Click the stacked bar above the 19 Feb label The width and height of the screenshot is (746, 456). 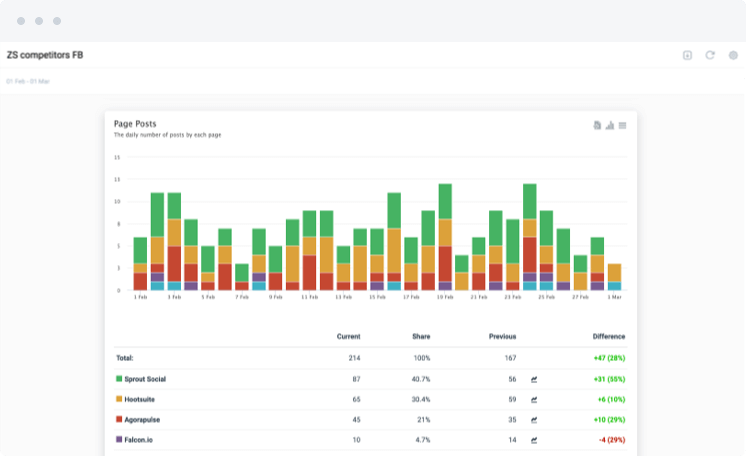[445, 237]
